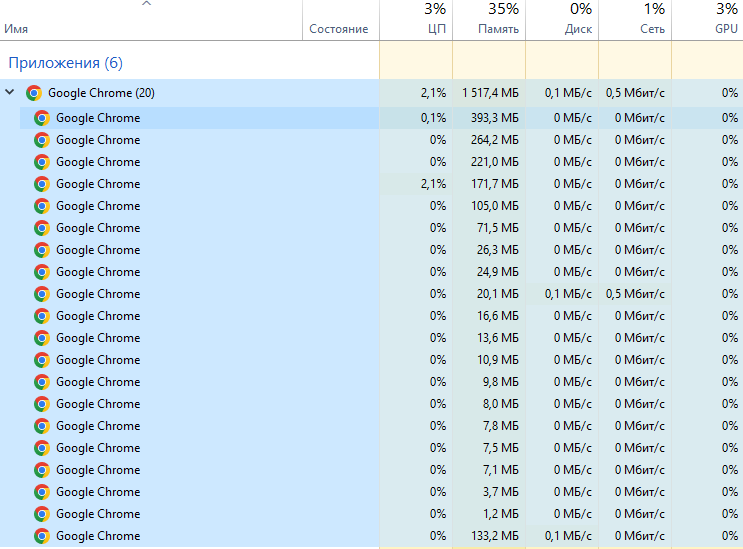Click the Chrome icon in the 1,2 МБ row
Screen dimensions: 743x549
pos(42,514)
